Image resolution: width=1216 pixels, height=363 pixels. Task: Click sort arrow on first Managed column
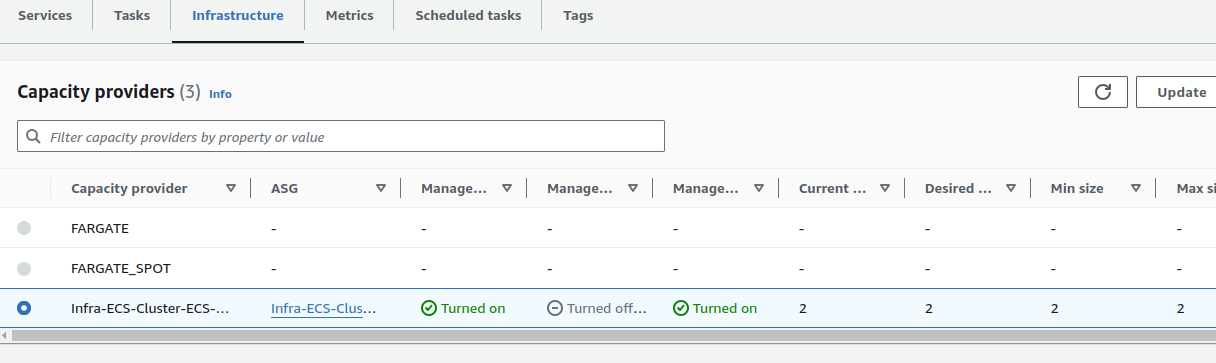(507, 188)
